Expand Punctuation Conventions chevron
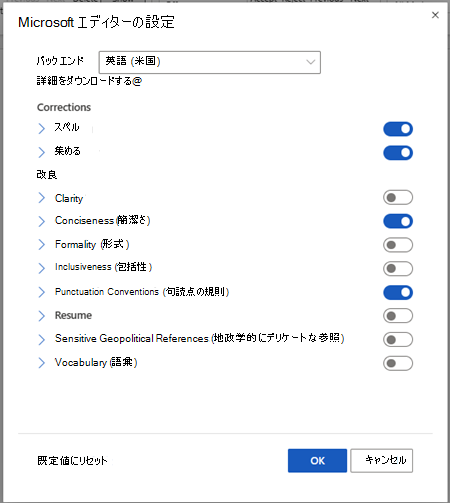Screen dimensions: 450x503 tap(41, 292)
